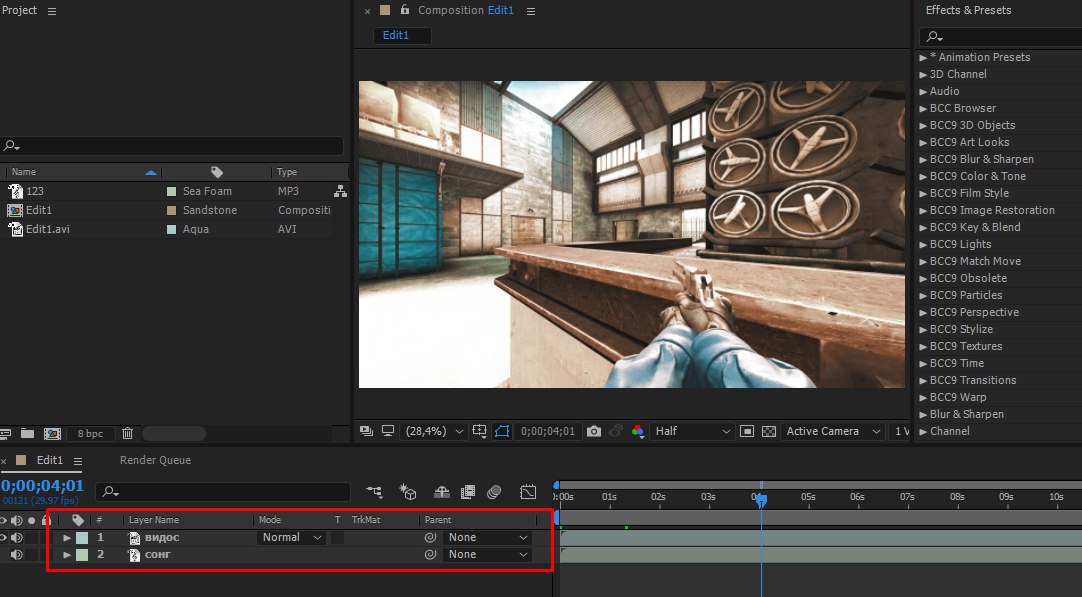Screen dimensions: 1082x597
Task: Expand the видос layer properties triangle
Action: coord(67,538)
